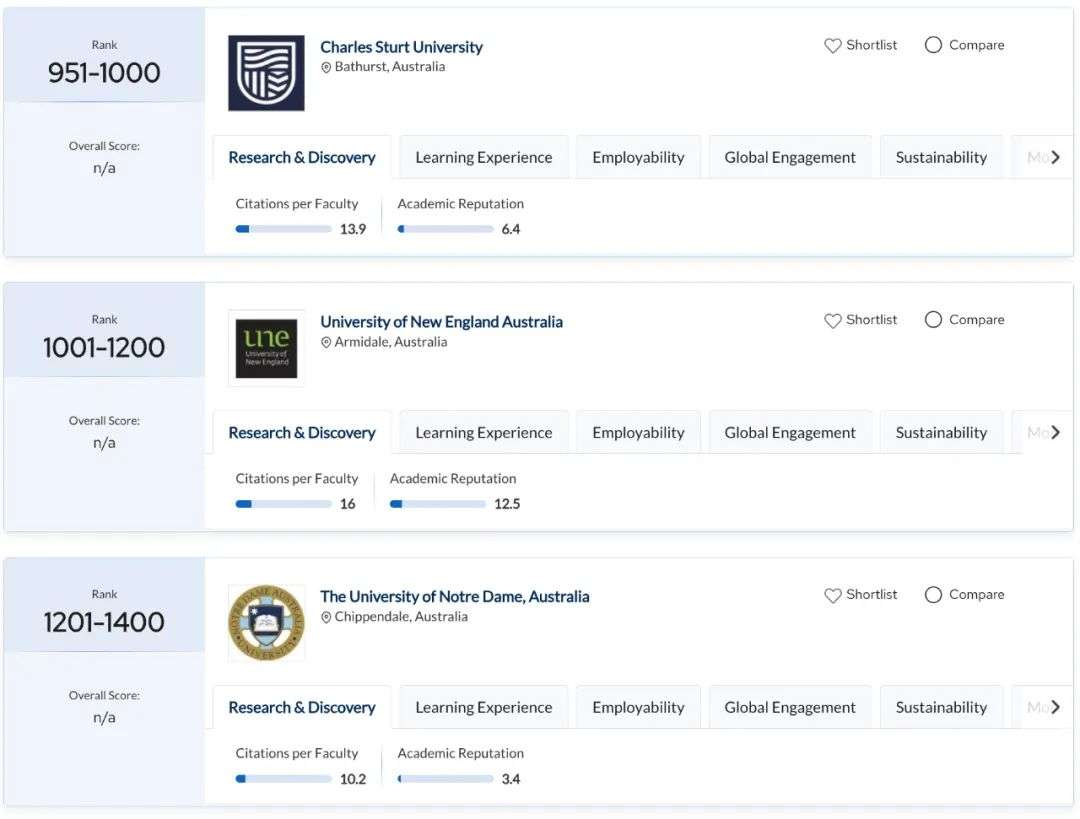1080x819 pixels.
Task: Click location pin beside Chippendale, Australia
Action: coord(326,617)
